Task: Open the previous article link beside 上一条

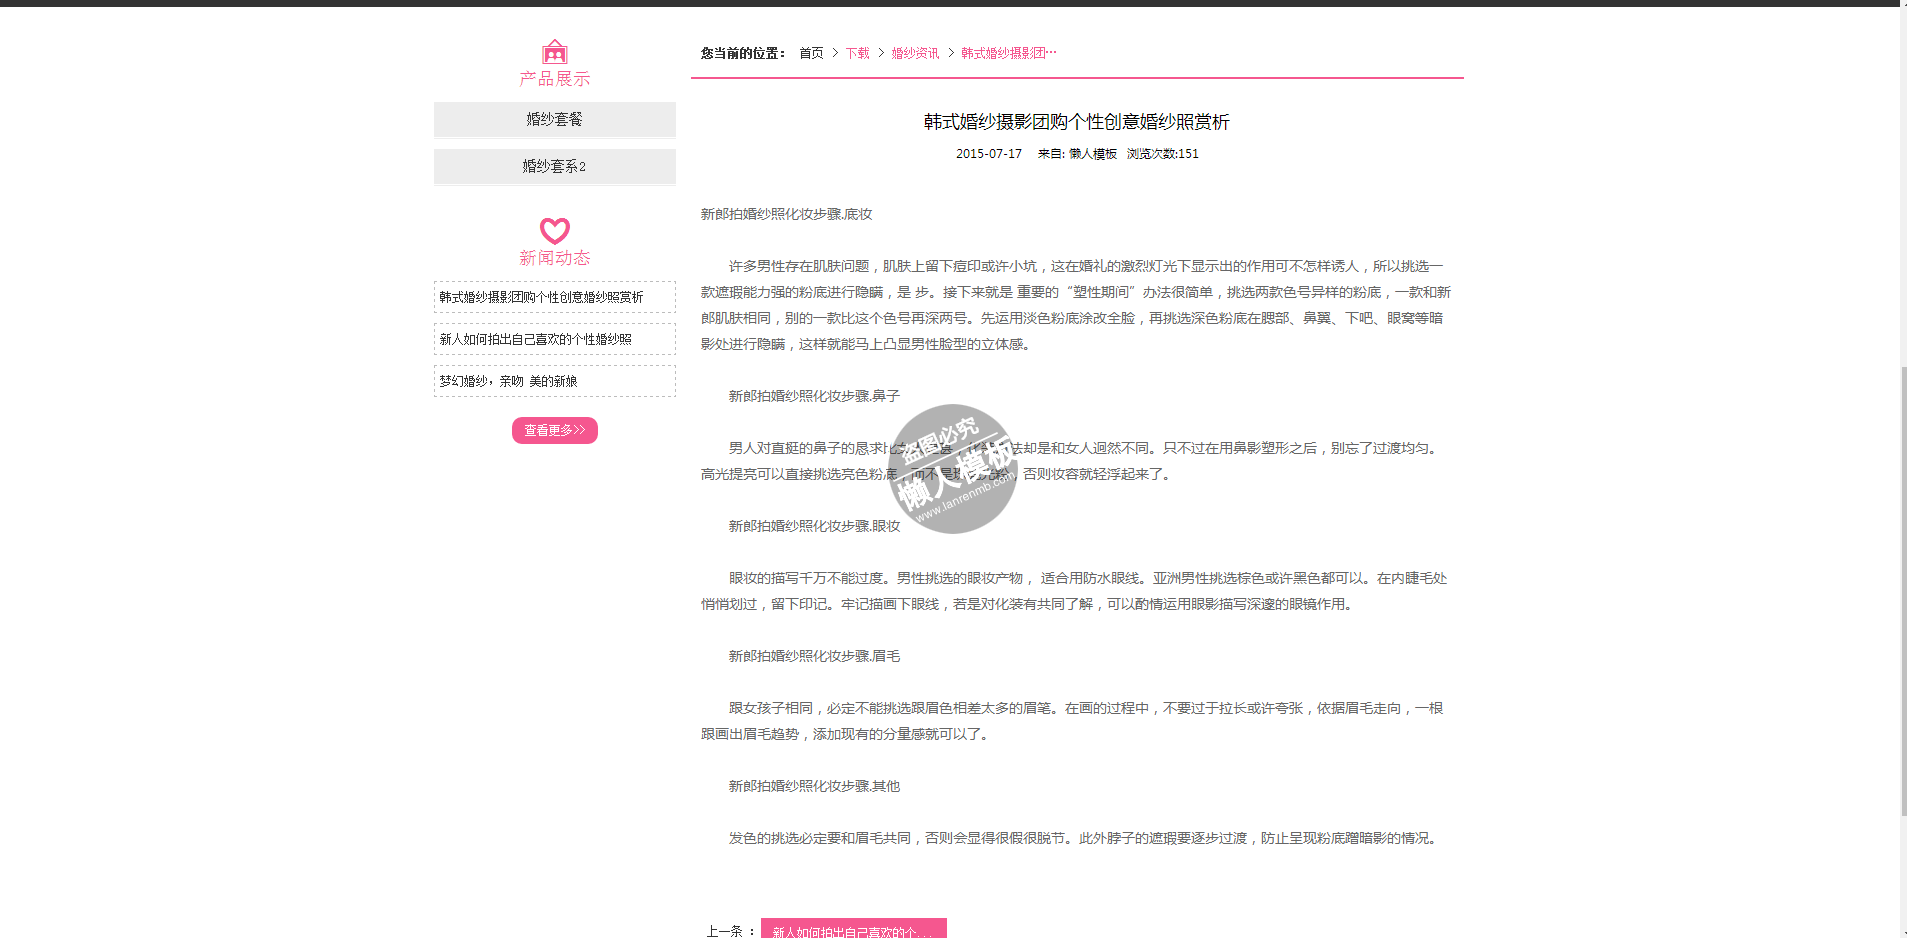Action: pos(853,930)
